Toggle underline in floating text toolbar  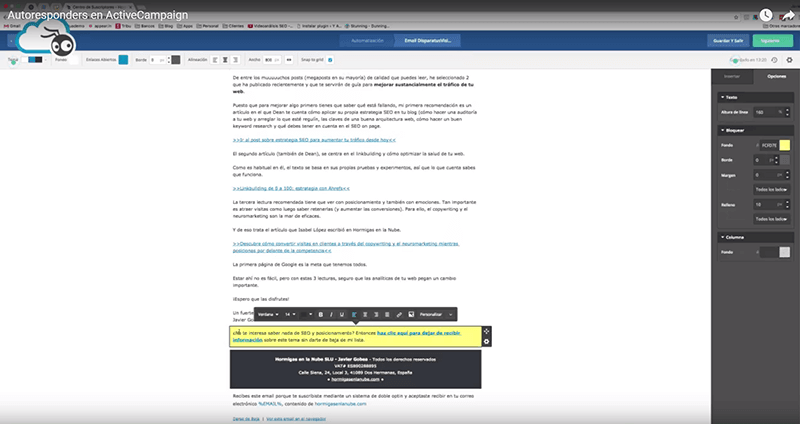[342, 315]
